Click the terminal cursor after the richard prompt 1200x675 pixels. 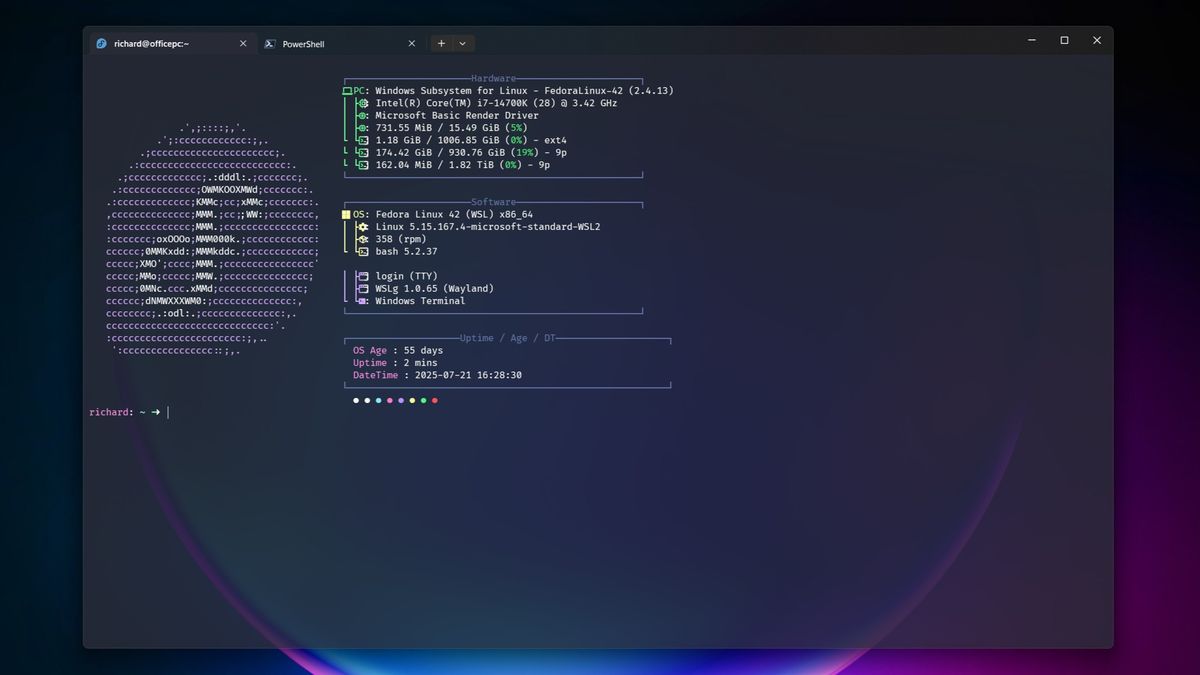[166, 412]
